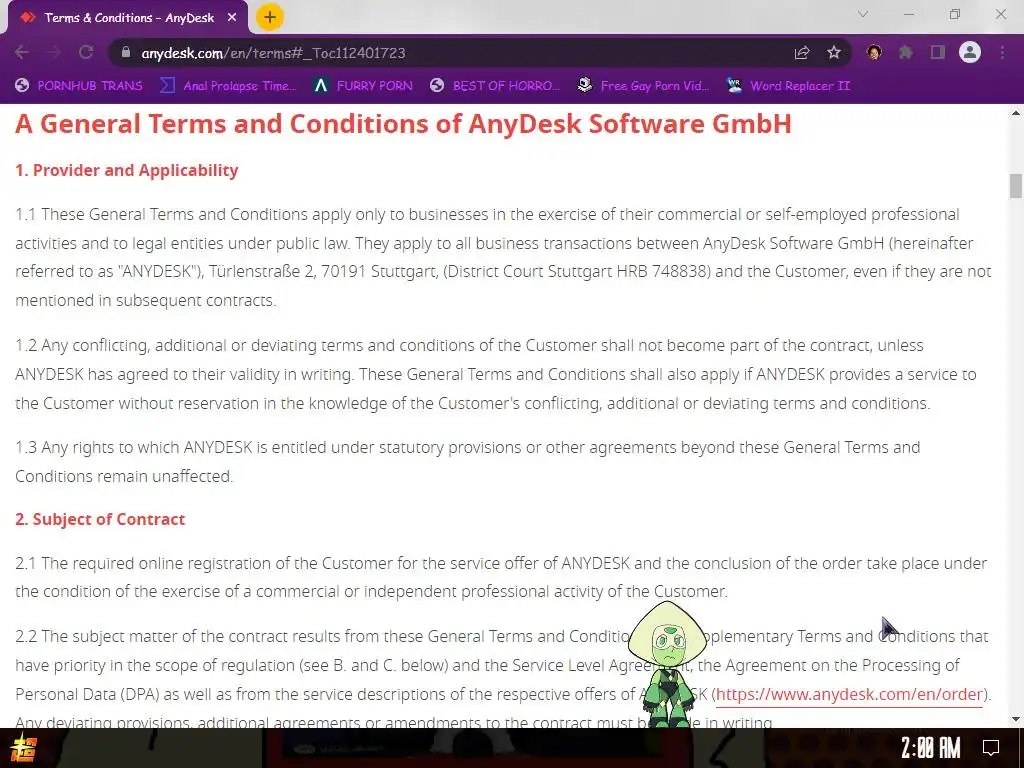Image resolution: width=1024 pixels, height=768 pixels.
Task: Open the Word Replacer II bookmark
Action: [x=788, y=86]
